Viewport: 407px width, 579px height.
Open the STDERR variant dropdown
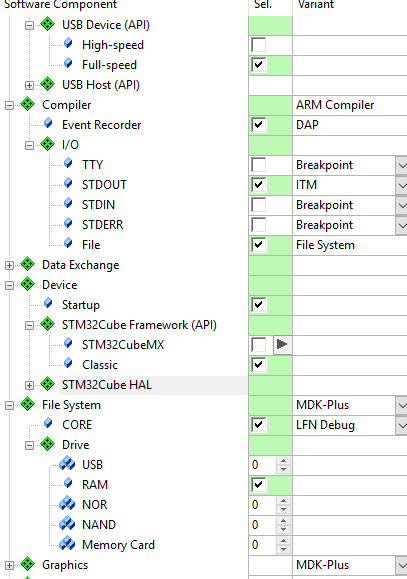[x=401, y=225]
